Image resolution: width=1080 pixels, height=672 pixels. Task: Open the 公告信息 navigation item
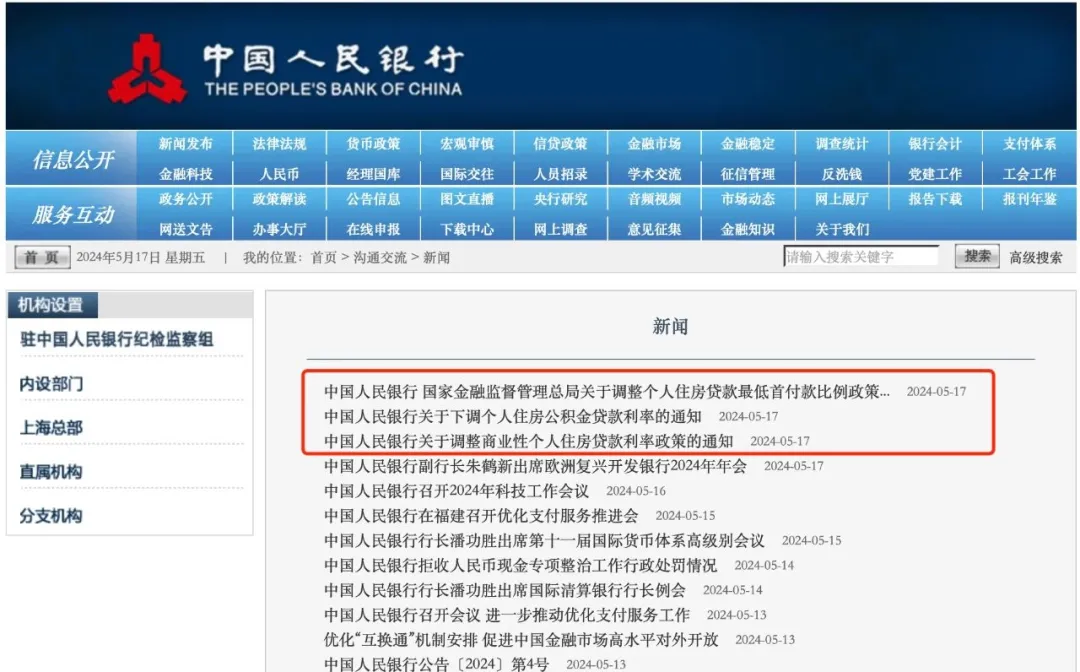point(373,199)
